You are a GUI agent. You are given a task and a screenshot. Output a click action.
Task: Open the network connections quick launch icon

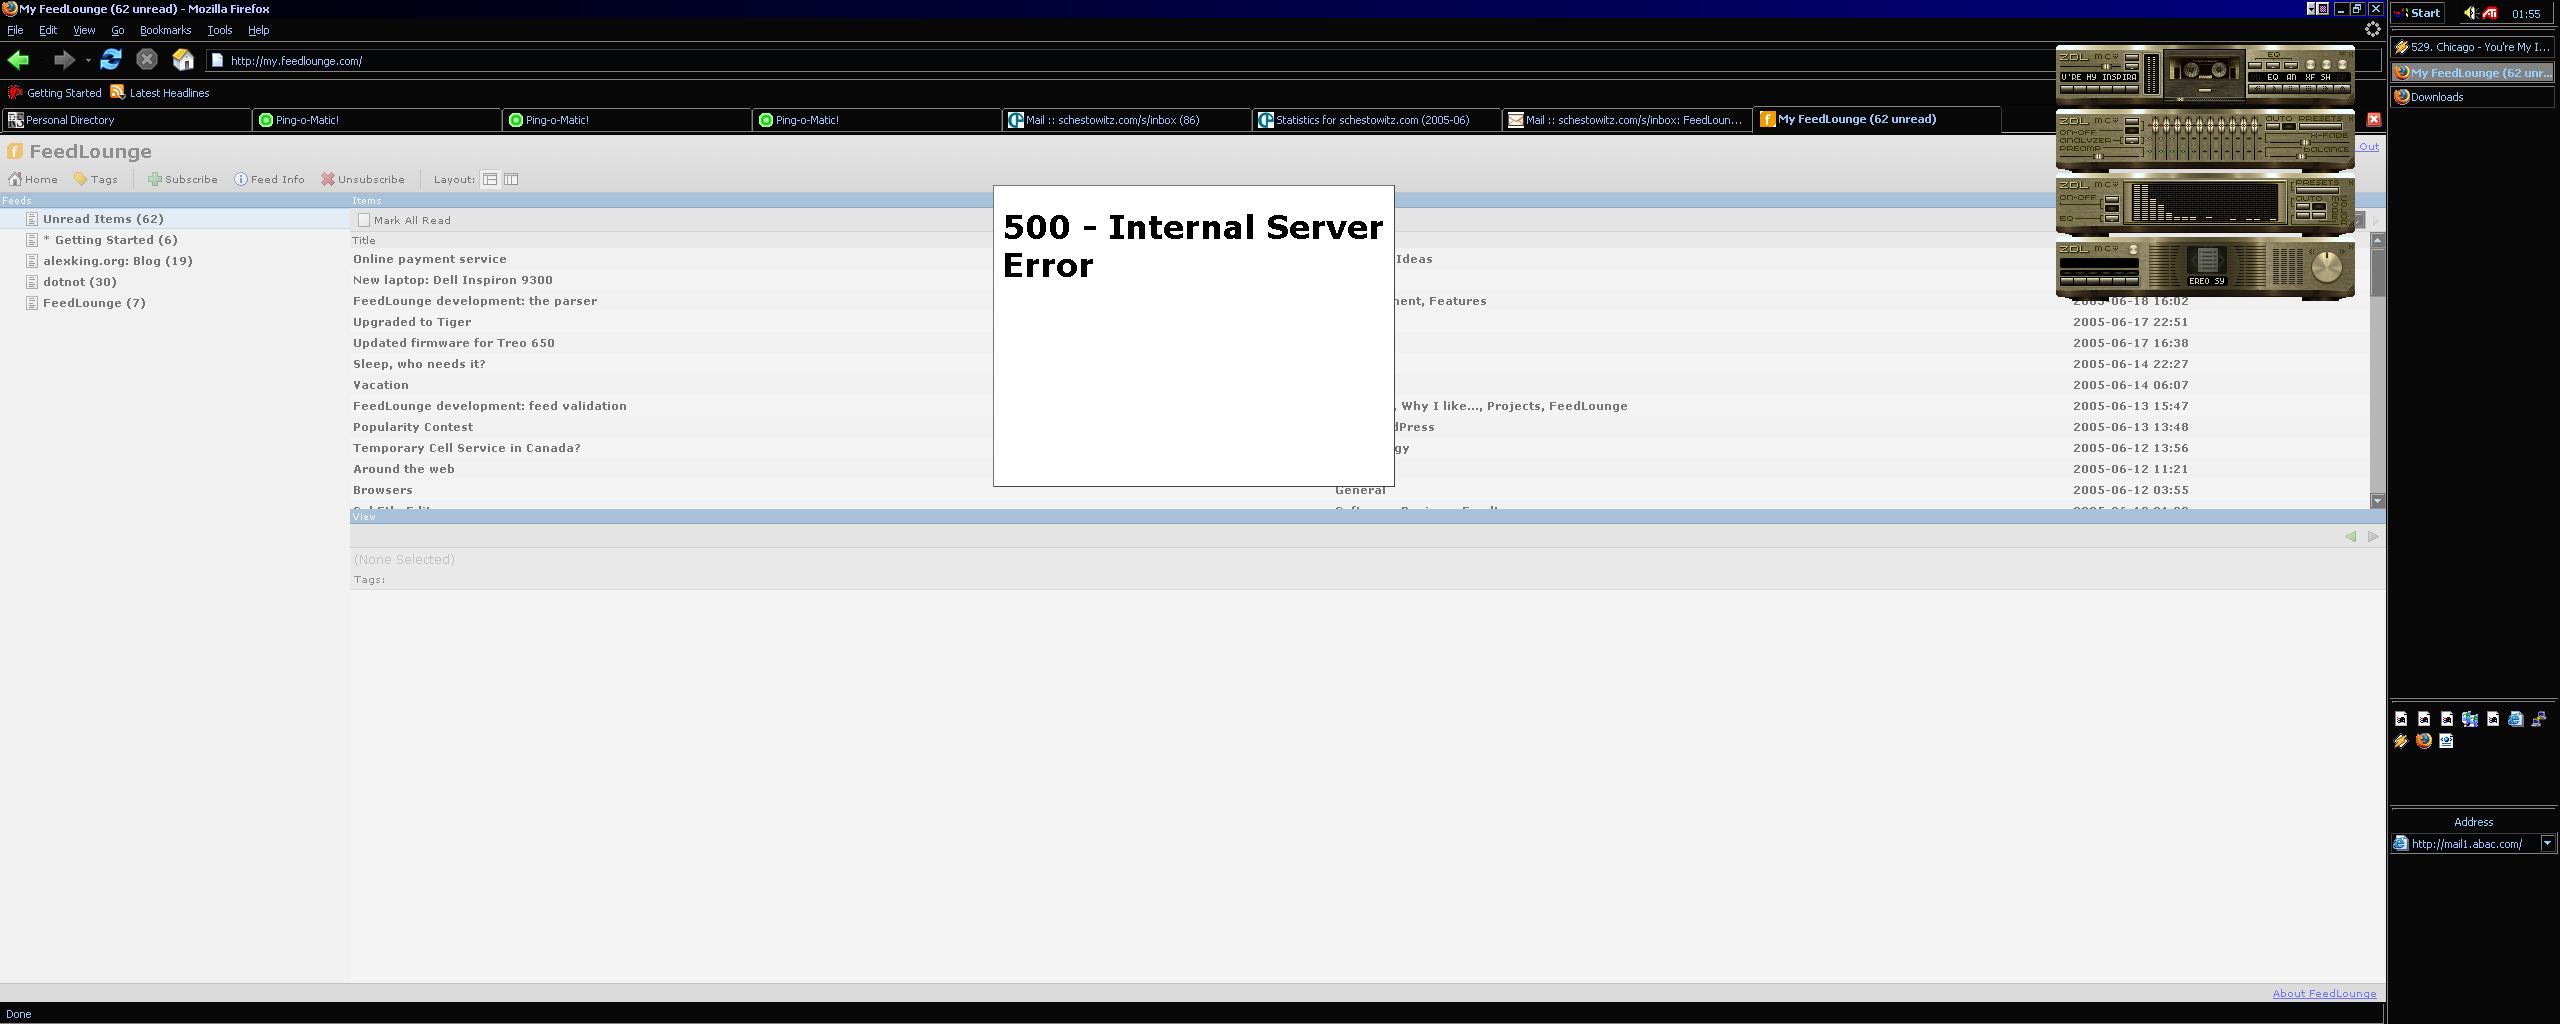point(2539,719)
